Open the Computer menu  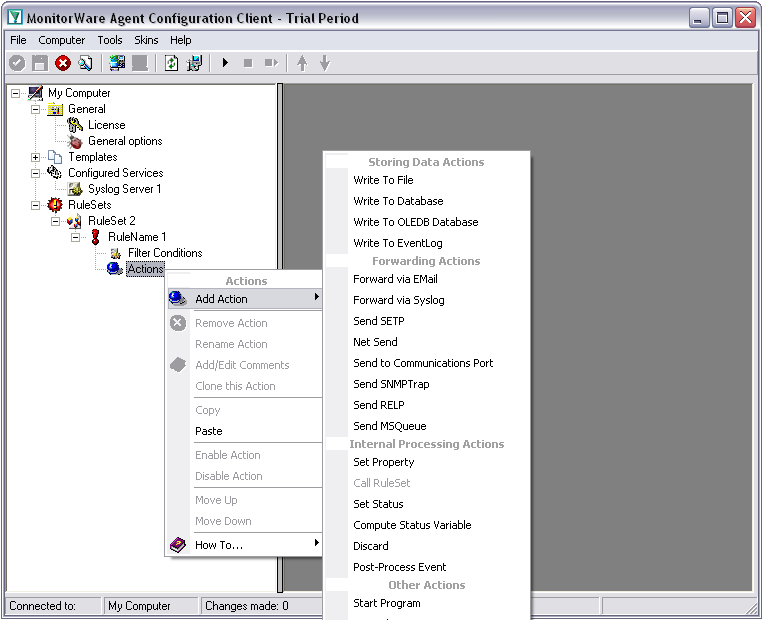point(62,40)
